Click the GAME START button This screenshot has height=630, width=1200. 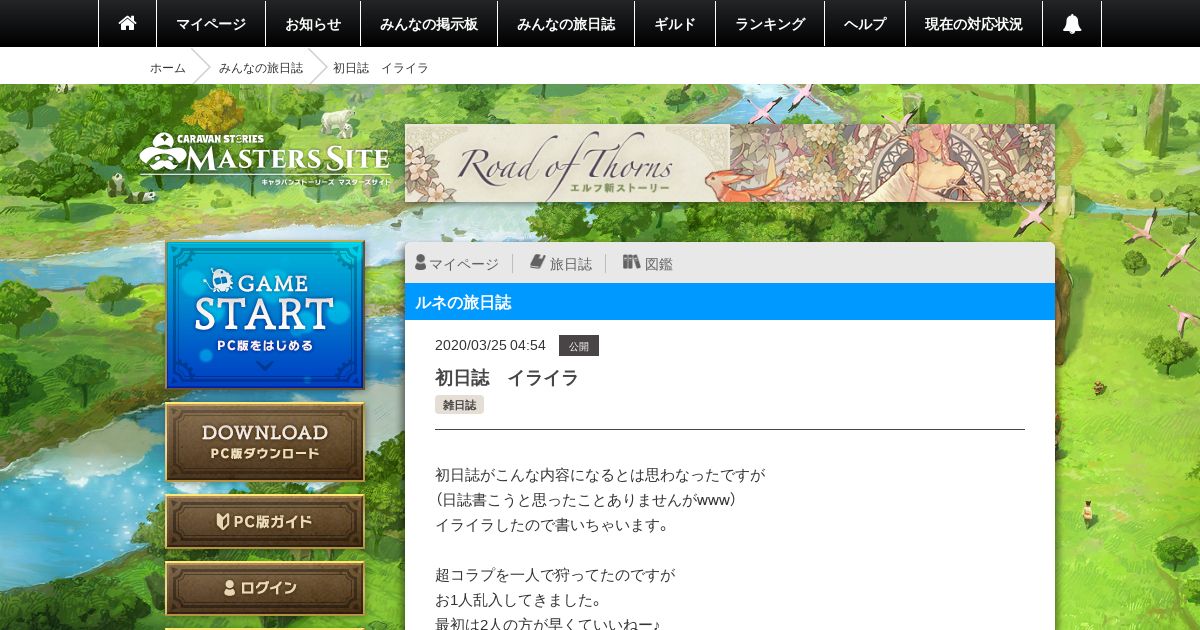(x=265, y=315)
